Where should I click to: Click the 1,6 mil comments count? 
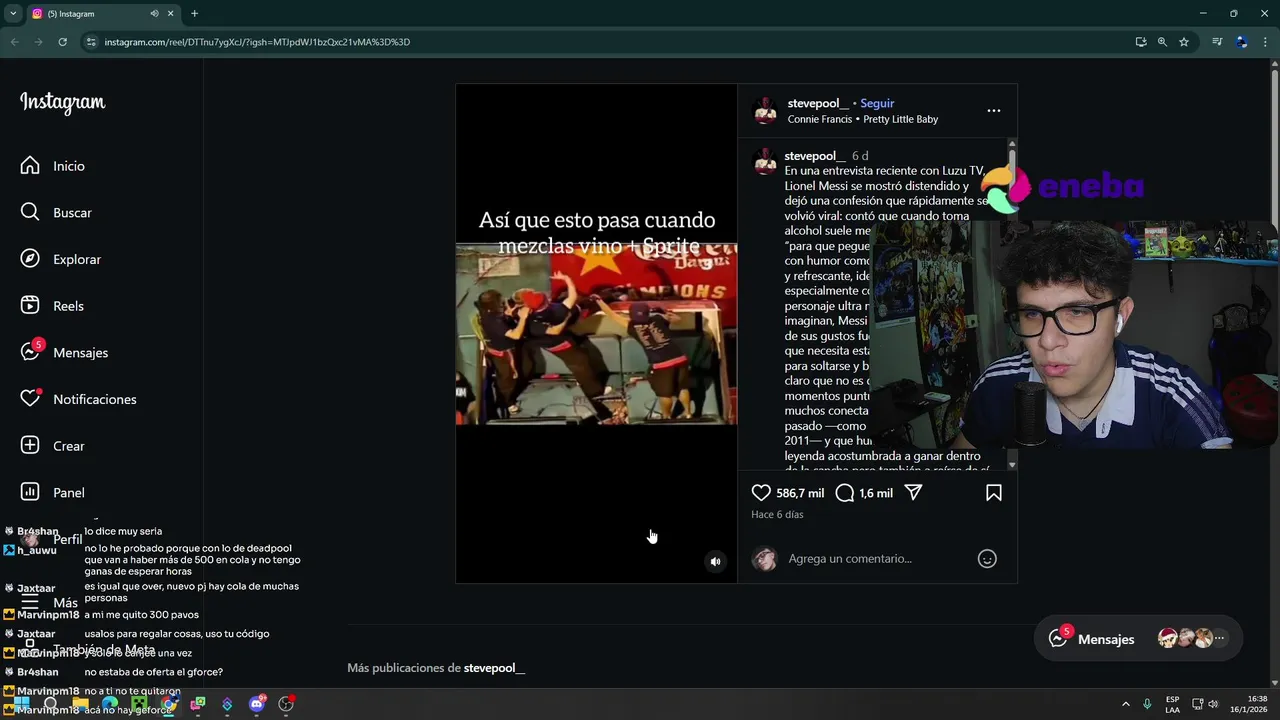point(876,493)
